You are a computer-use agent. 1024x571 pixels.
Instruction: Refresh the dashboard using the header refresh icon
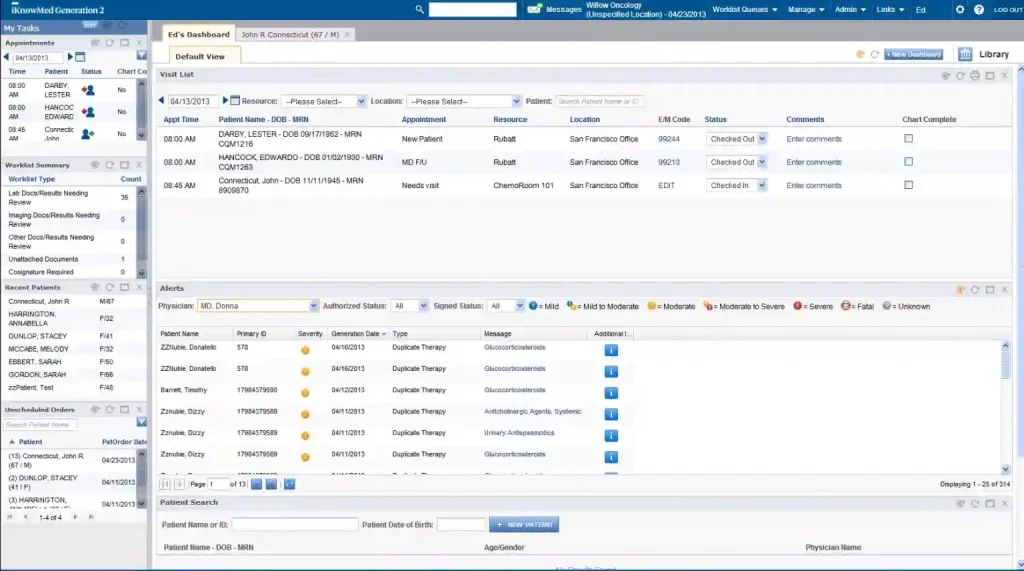pyautogui.click(x=874, y=54)
